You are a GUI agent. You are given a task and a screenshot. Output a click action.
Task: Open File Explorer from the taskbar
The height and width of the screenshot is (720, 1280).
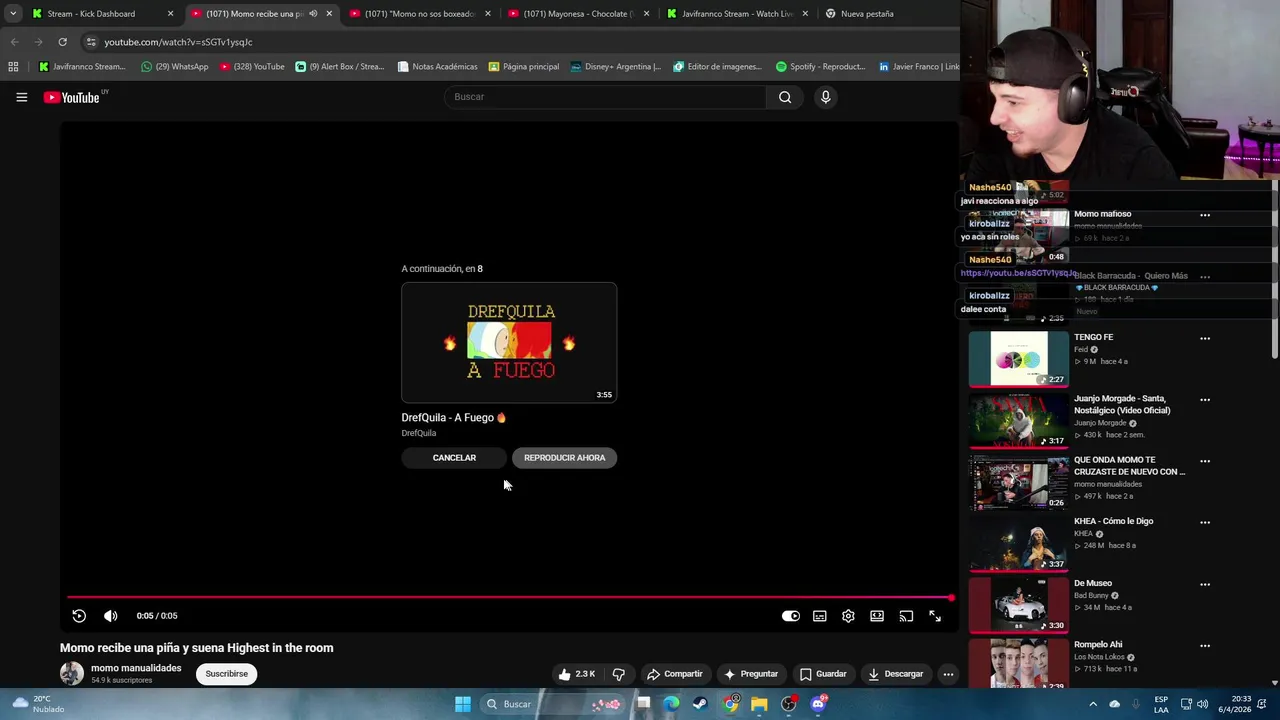pyautogui.click(x=759, y=704)
